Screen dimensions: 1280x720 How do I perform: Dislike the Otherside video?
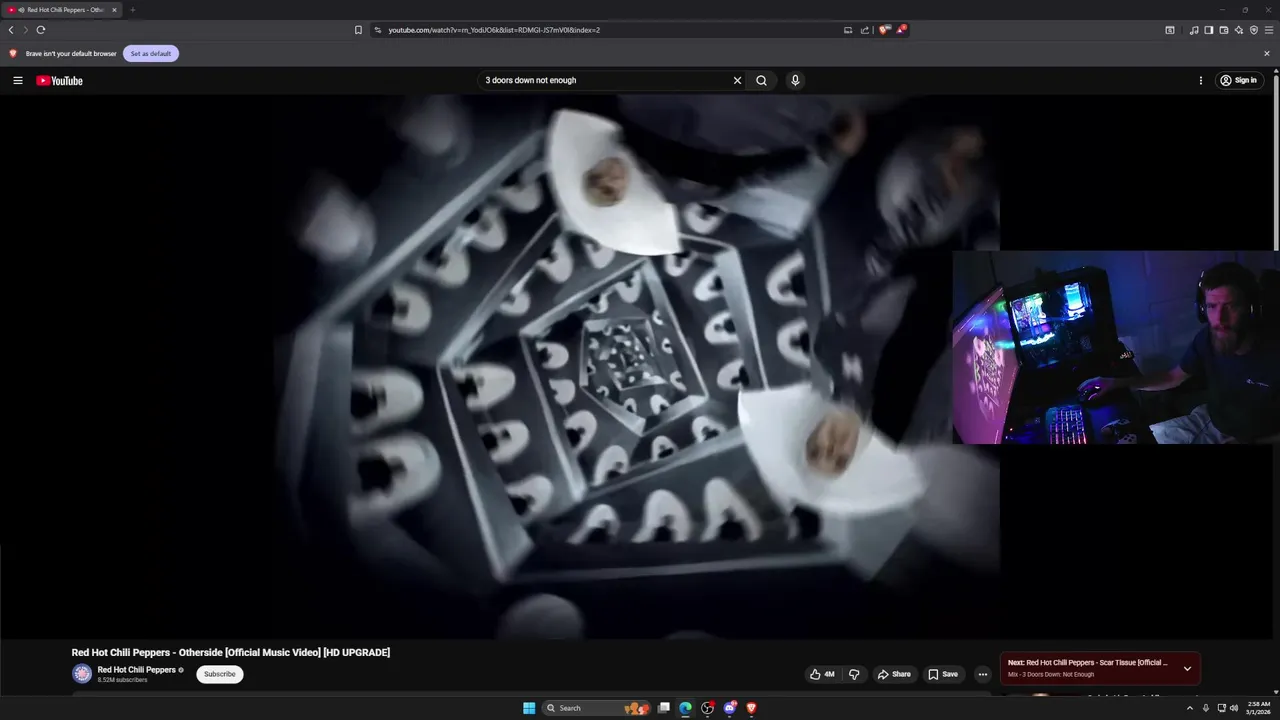(854, 674)
